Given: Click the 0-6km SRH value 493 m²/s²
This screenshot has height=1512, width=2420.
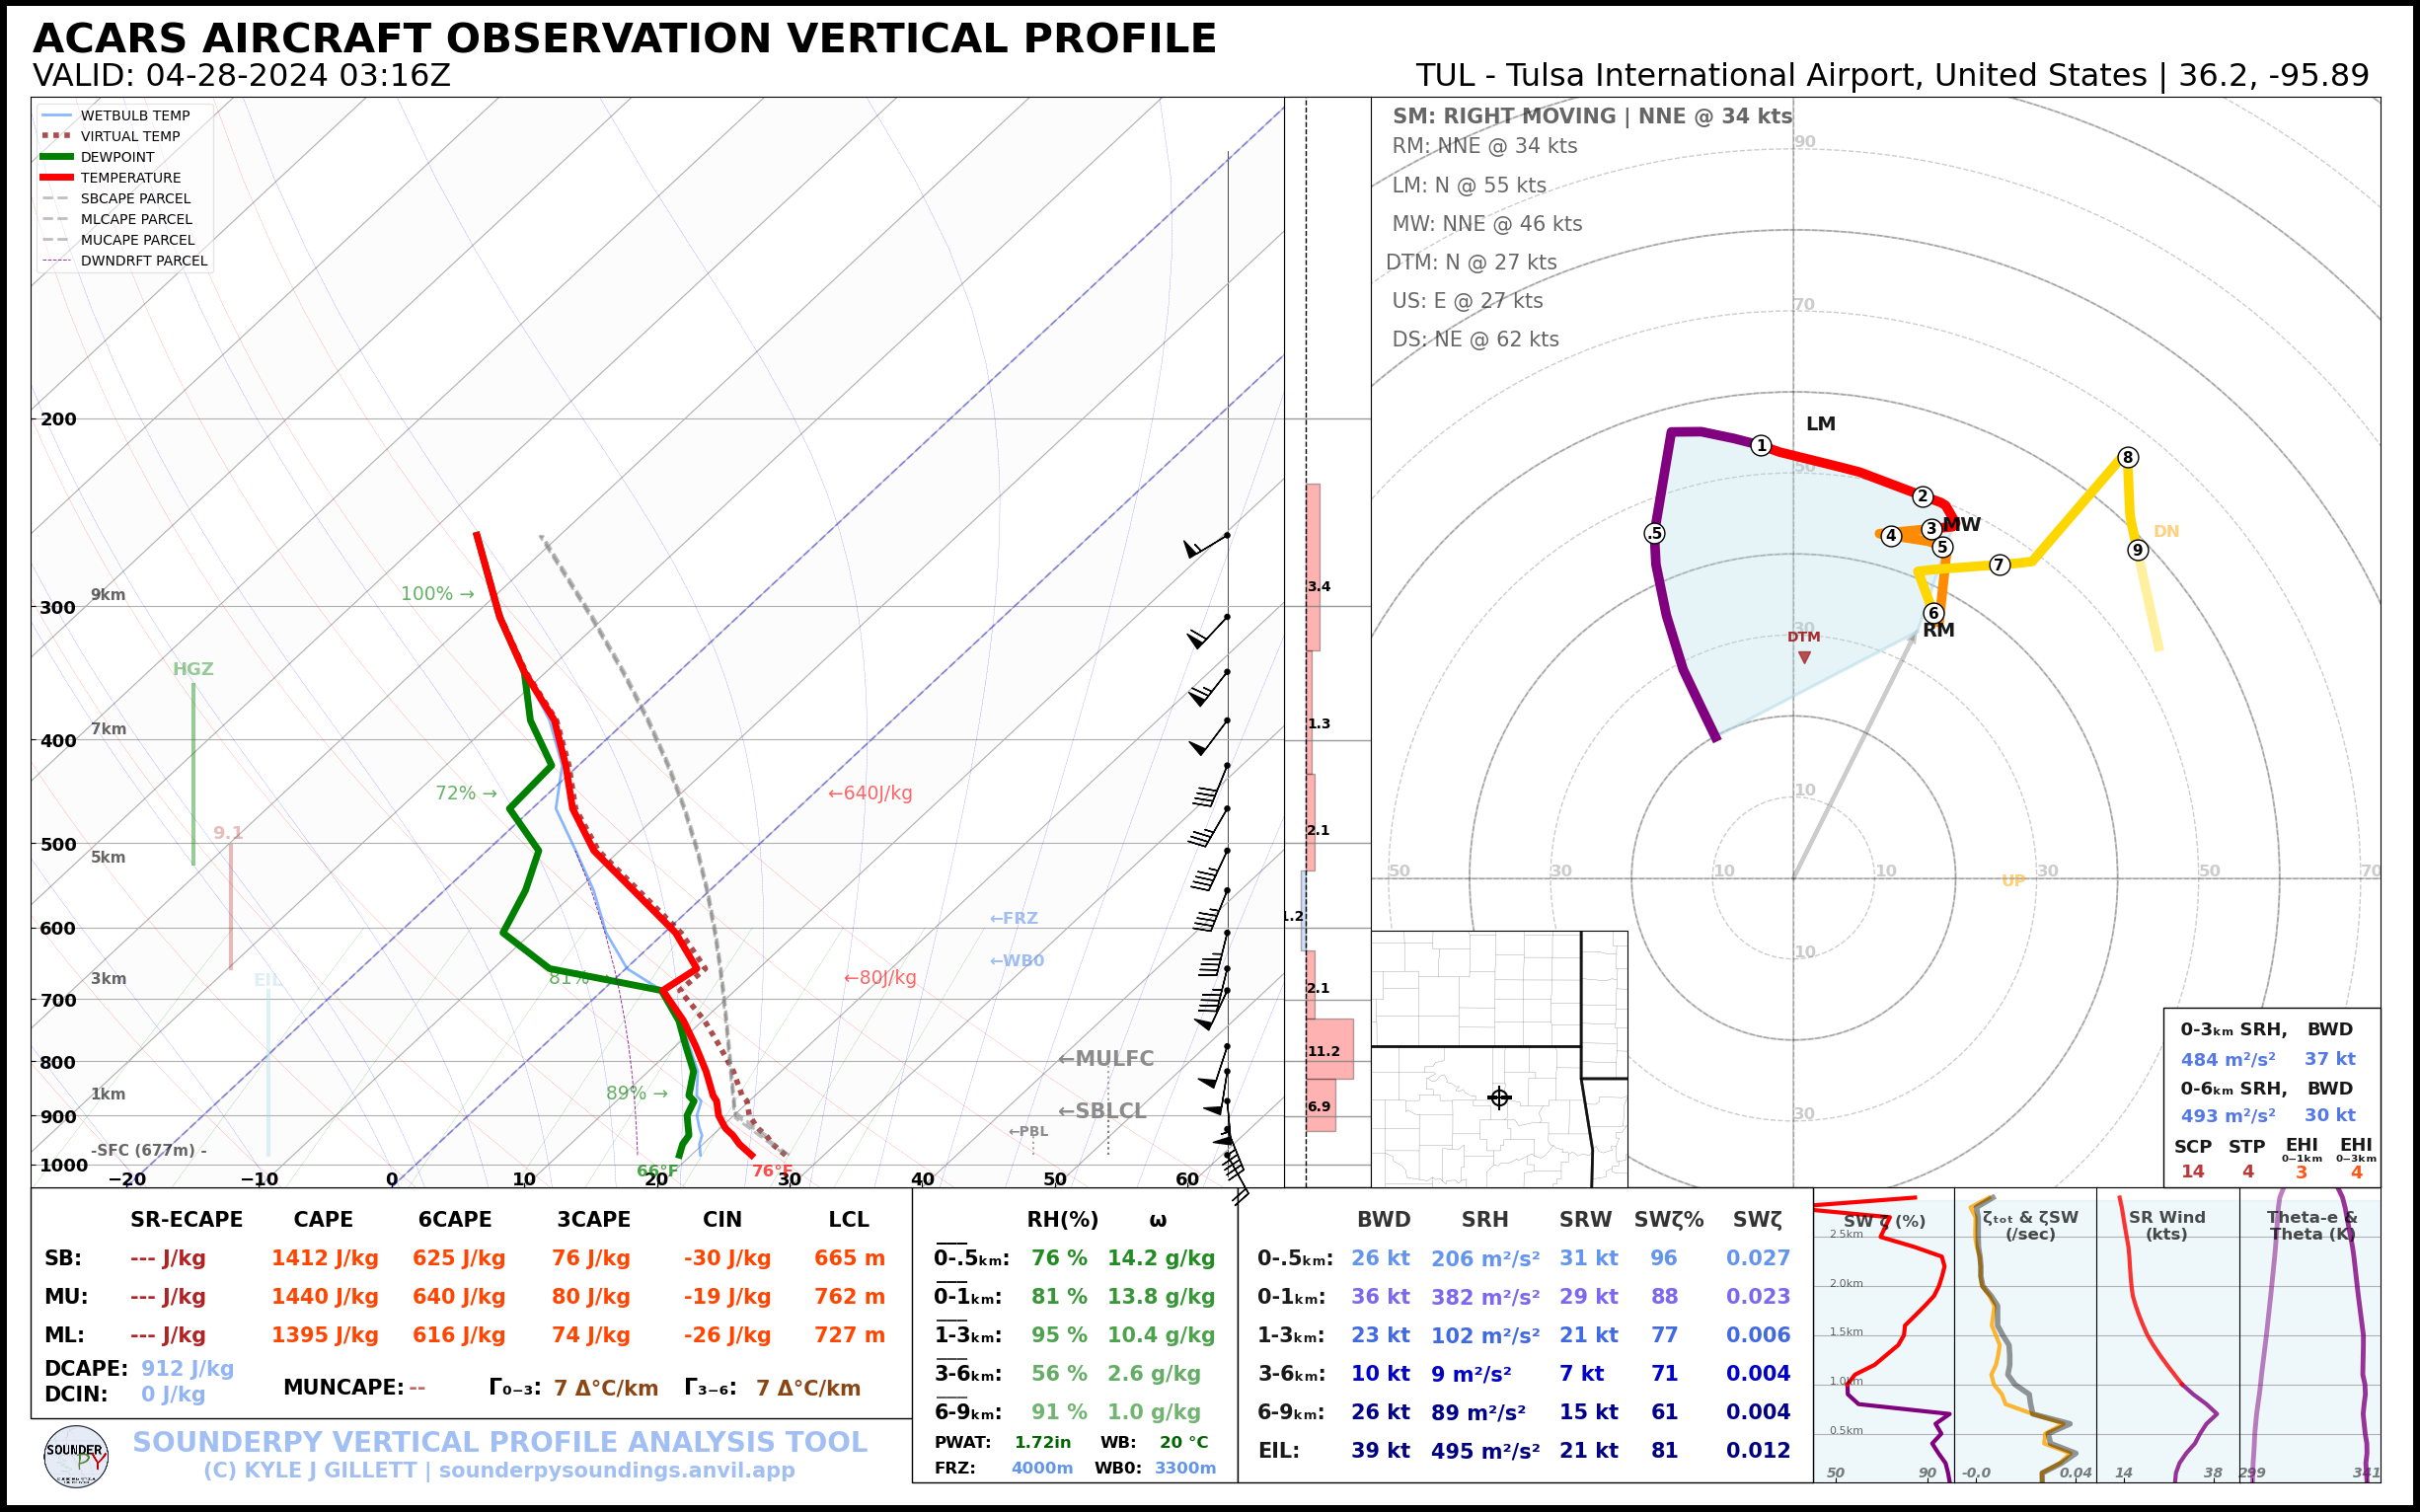Looking at the screenshot, I should click(2228, 1115).
